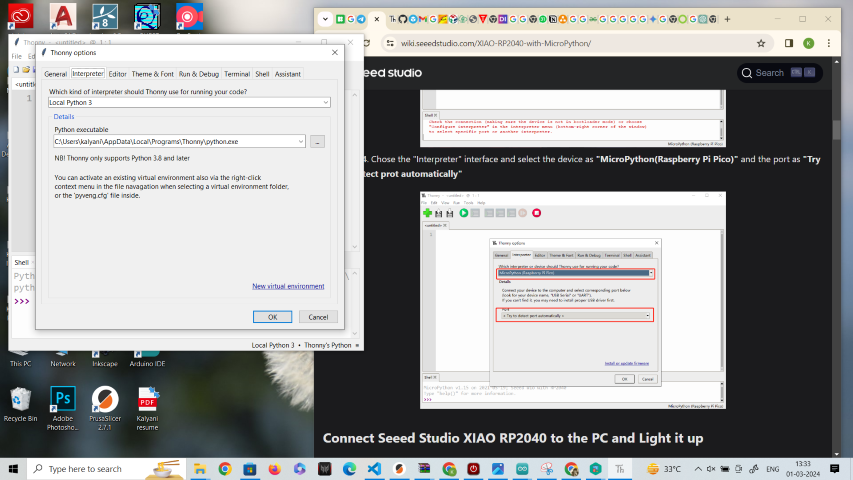Open the Terminal options tab
This screenshot has height=480, width=853.
coord(237,74)
